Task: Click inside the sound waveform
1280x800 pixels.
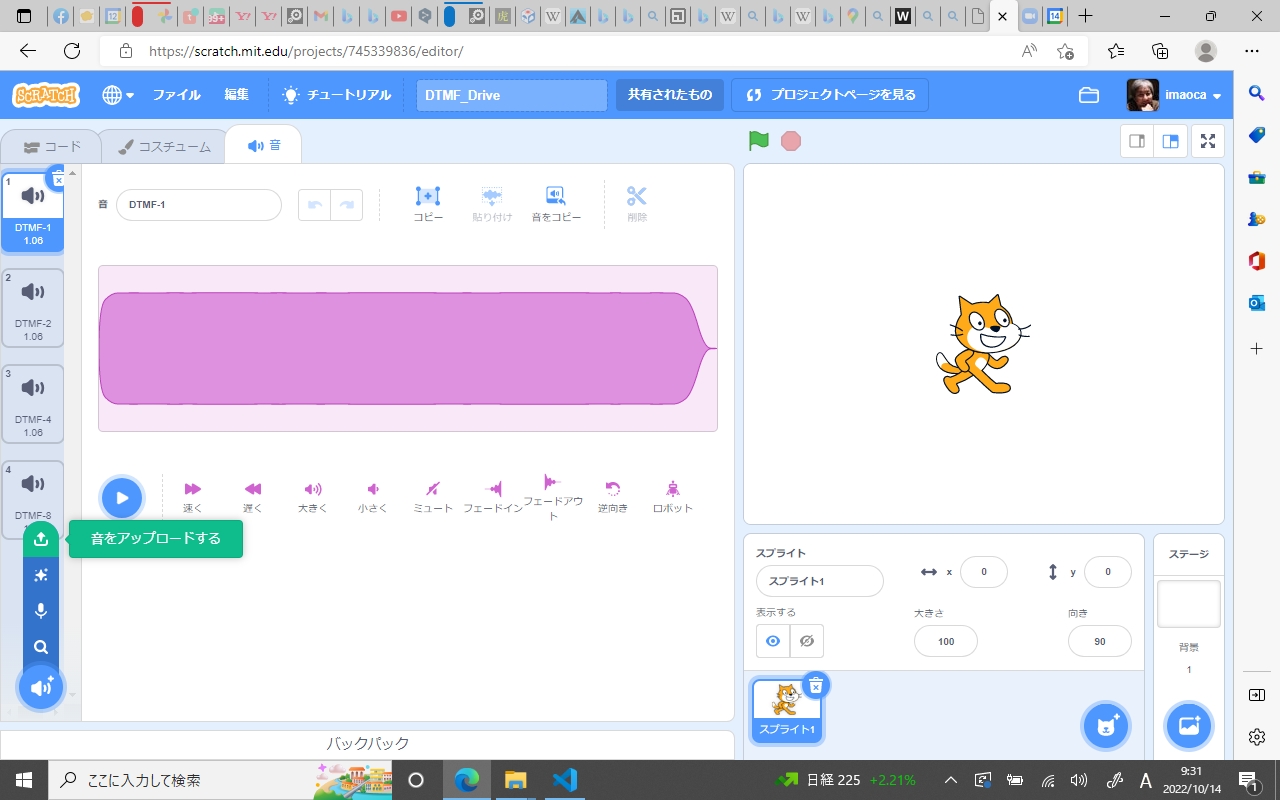Action: [x=408, y=348]
